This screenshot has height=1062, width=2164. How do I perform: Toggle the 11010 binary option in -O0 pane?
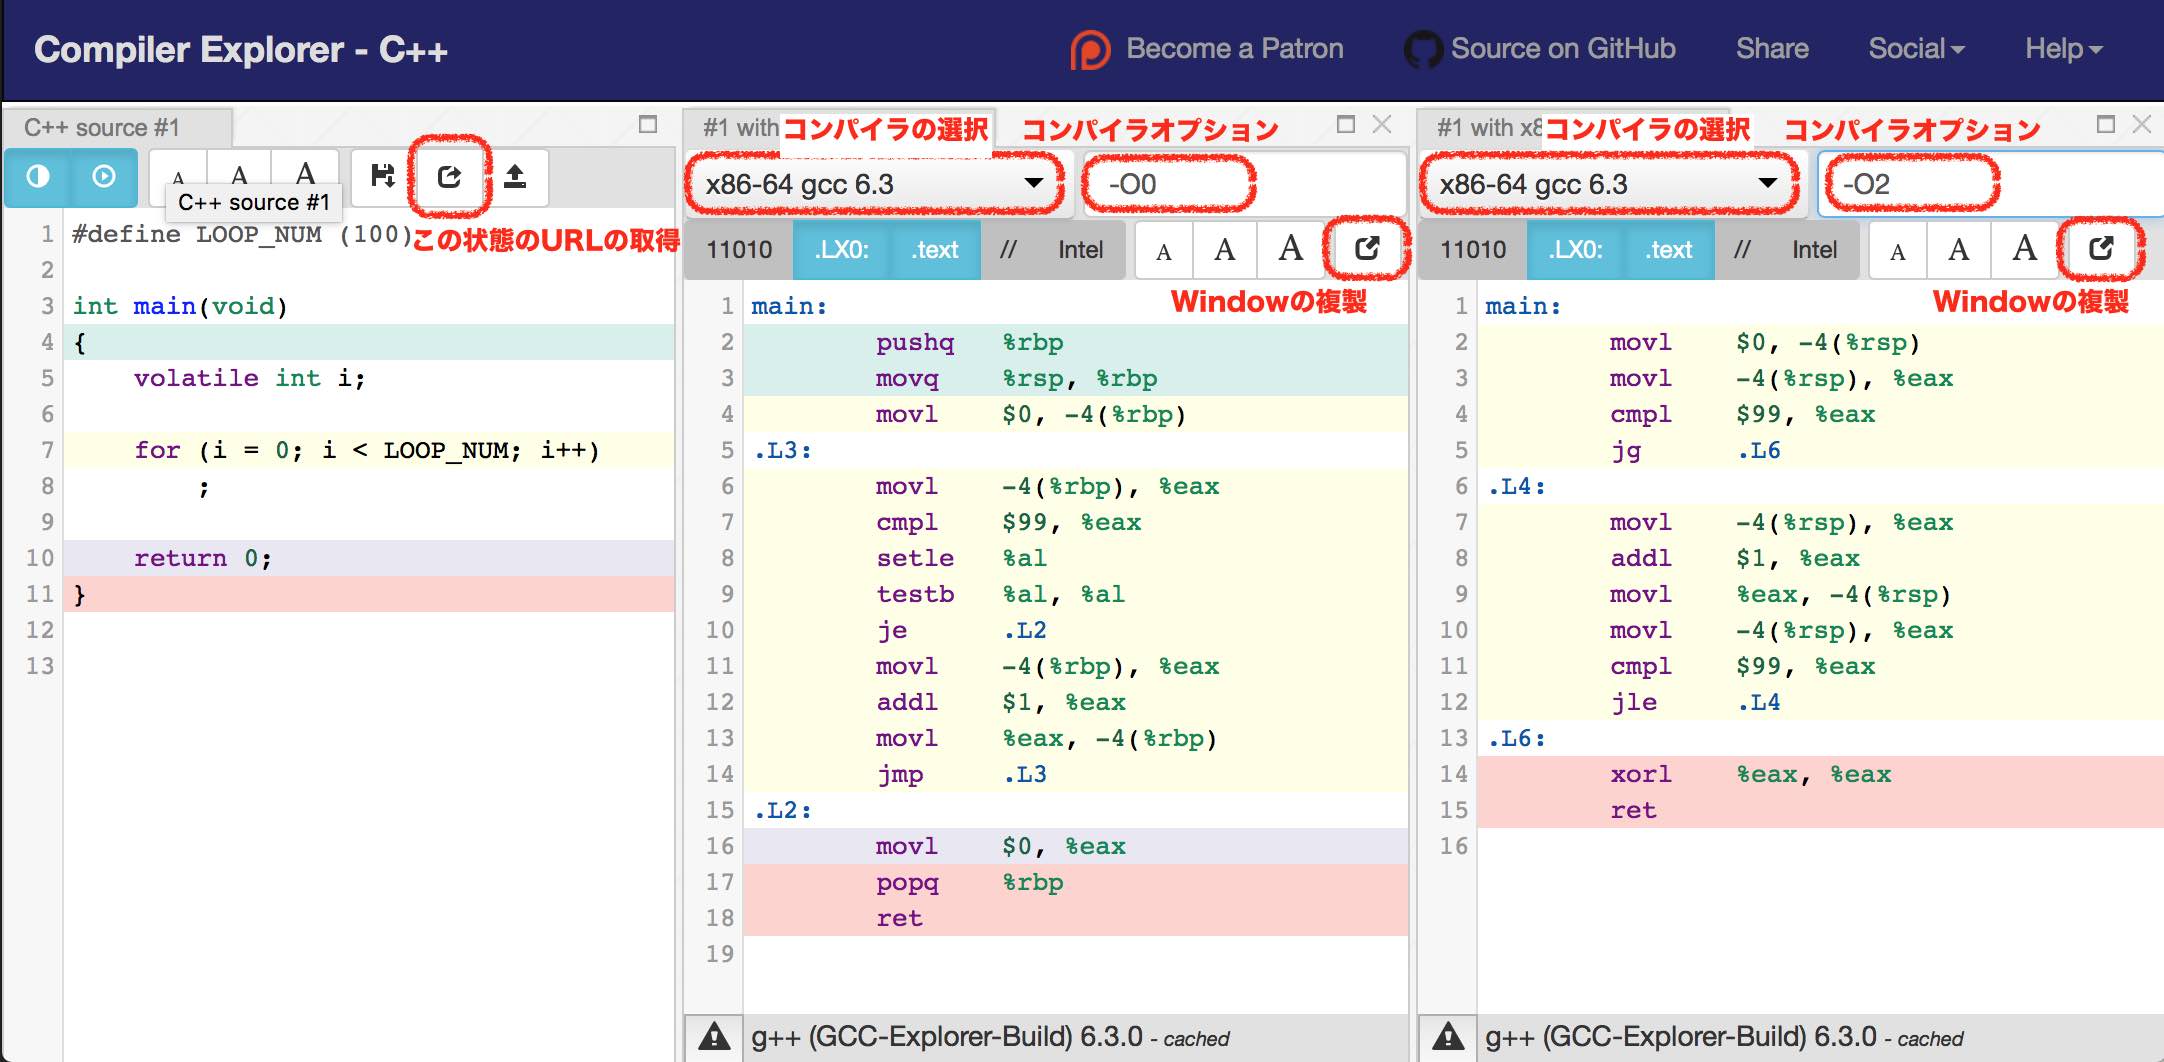(740, 250)
